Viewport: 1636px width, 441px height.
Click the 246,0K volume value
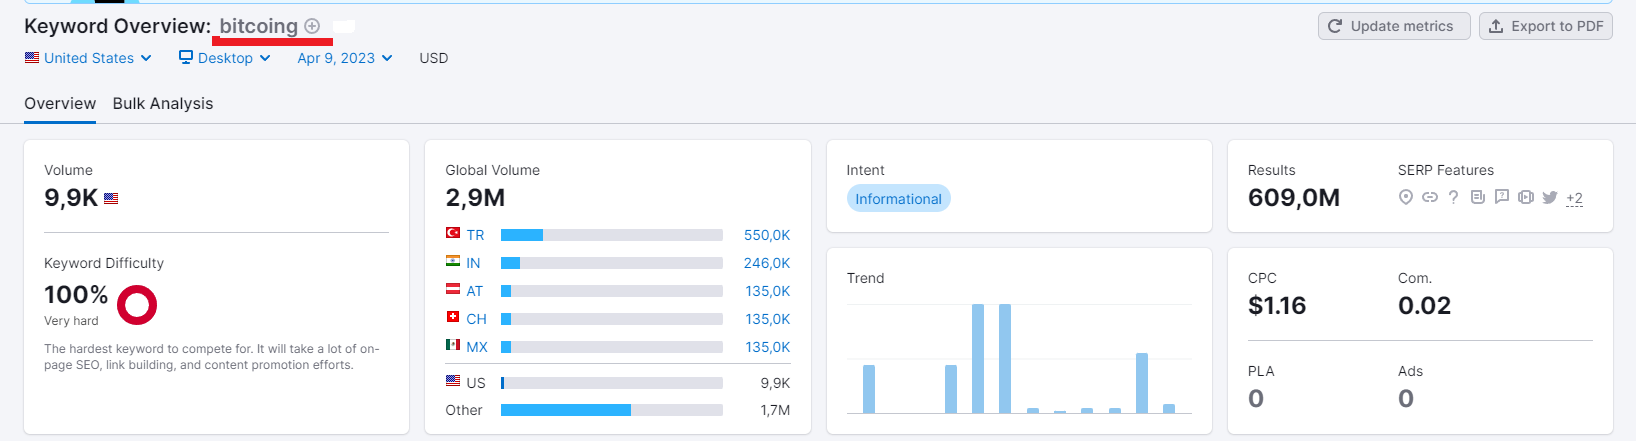767,263
